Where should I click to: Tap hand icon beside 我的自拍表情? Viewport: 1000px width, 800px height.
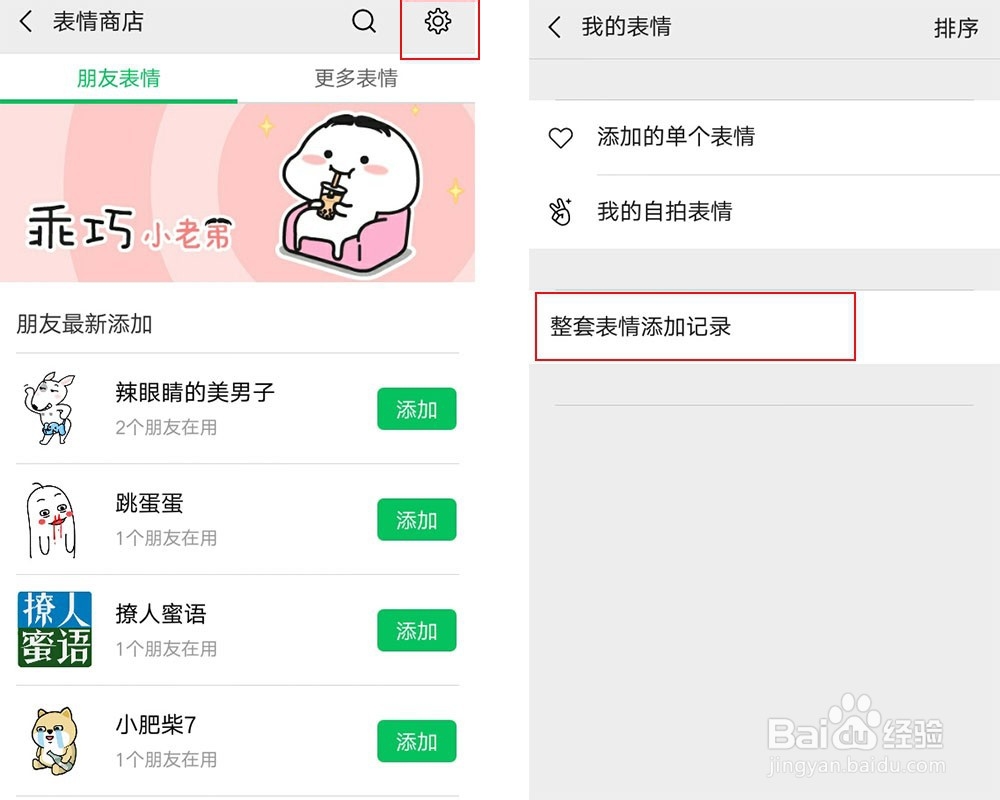click(x=561, y=212)
